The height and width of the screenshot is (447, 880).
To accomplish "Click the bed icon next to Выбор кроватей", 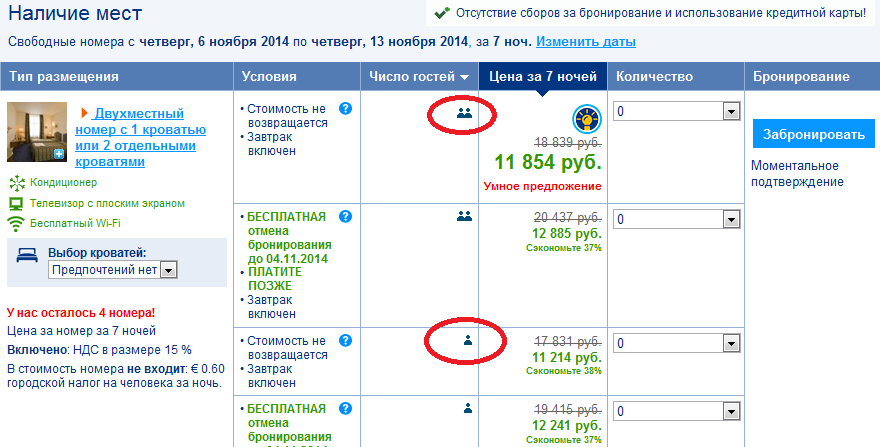I will pyautogui.click(x=26, y=256).
